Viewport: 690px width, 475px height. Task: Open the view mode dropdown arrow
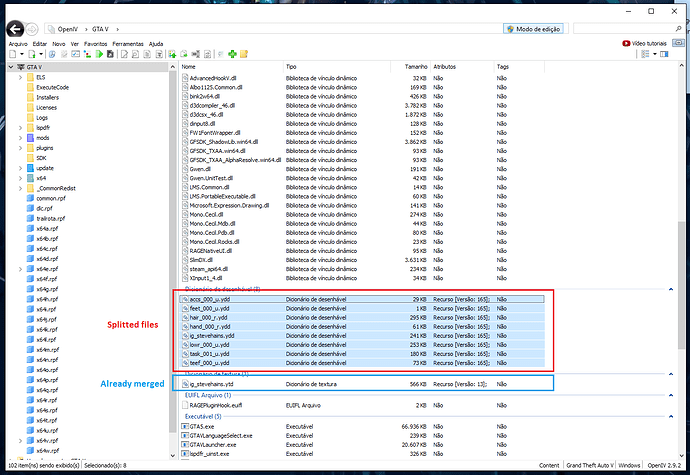655,54
